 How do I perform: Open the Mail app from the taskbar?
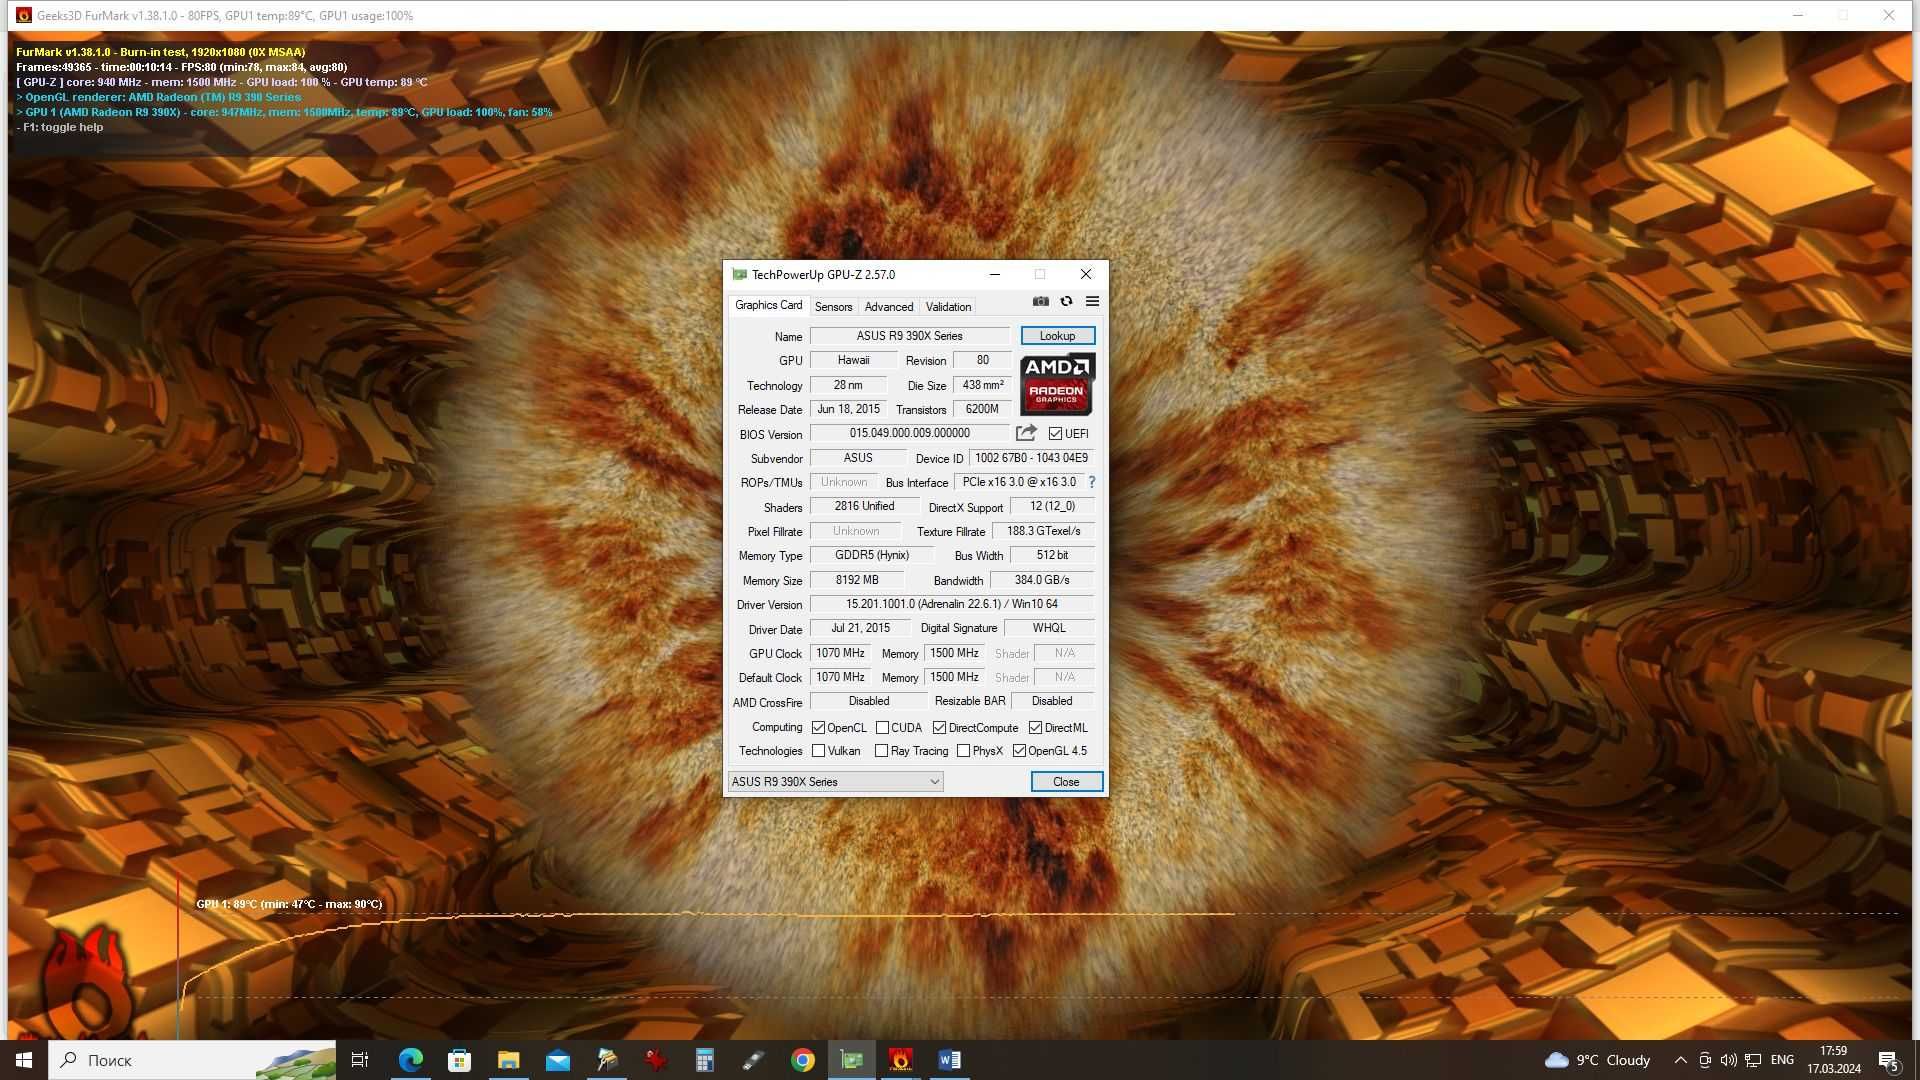pos(557,1060)
